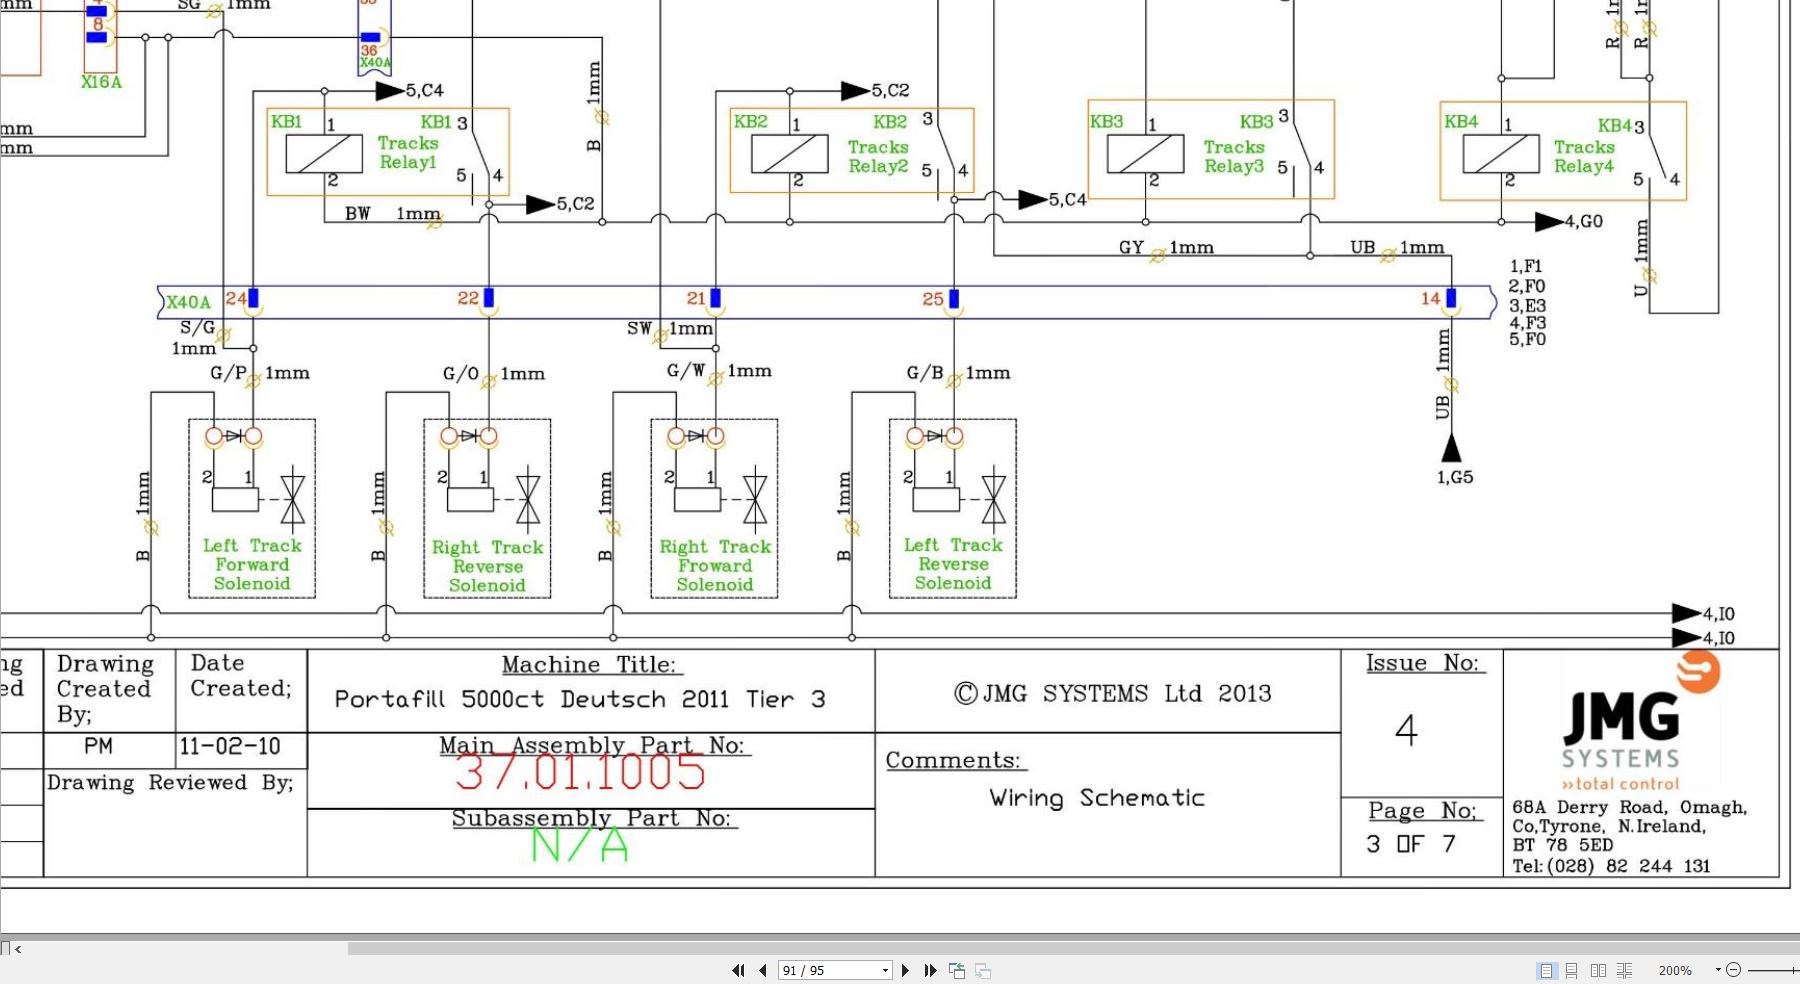Click terminal 21 on X40A strip
The image size is (1800, 984).
click(x=715, y=298)
